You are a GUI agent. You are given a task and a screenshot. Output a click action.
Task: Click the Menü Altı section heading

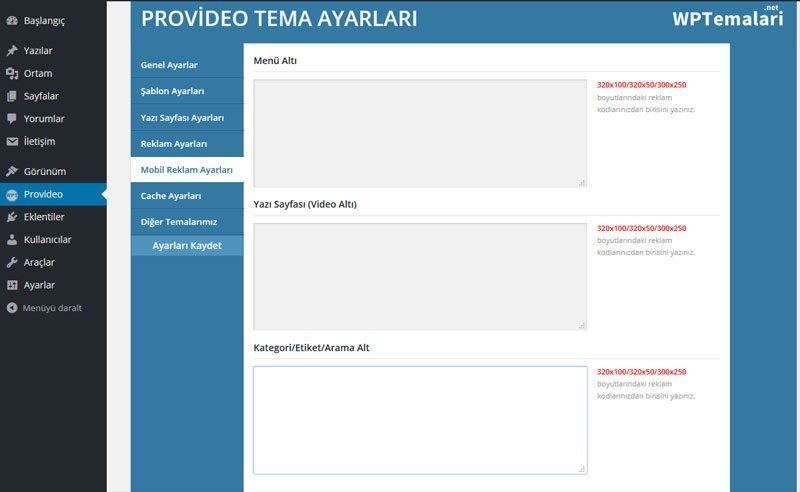tap(275, 61)
